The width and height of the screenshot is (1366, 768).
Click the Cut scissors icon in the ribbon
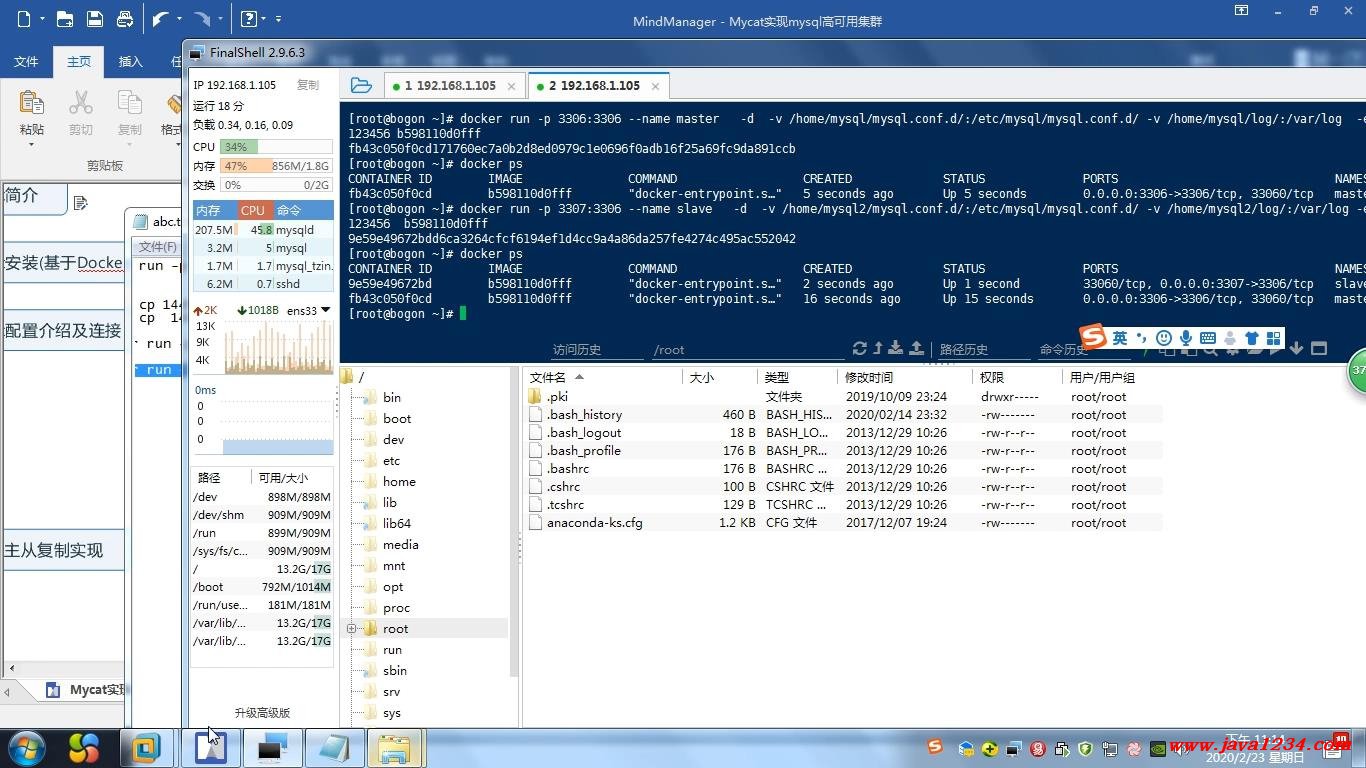(81, 103)
